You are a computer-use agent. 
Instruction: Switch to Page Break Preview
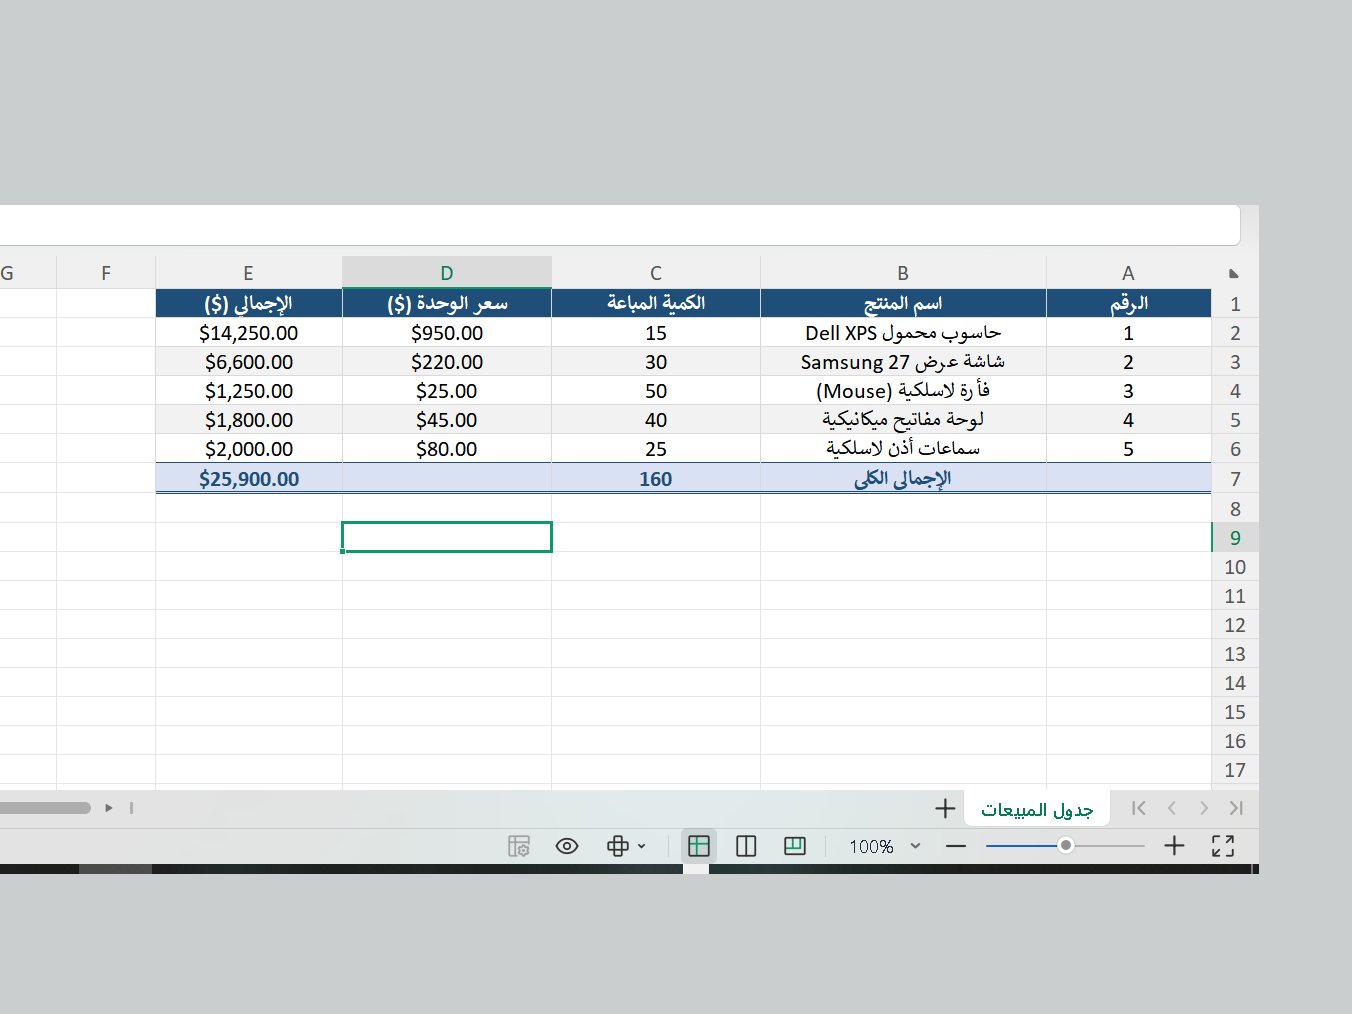pyautogui.click(x=795, y=846)
